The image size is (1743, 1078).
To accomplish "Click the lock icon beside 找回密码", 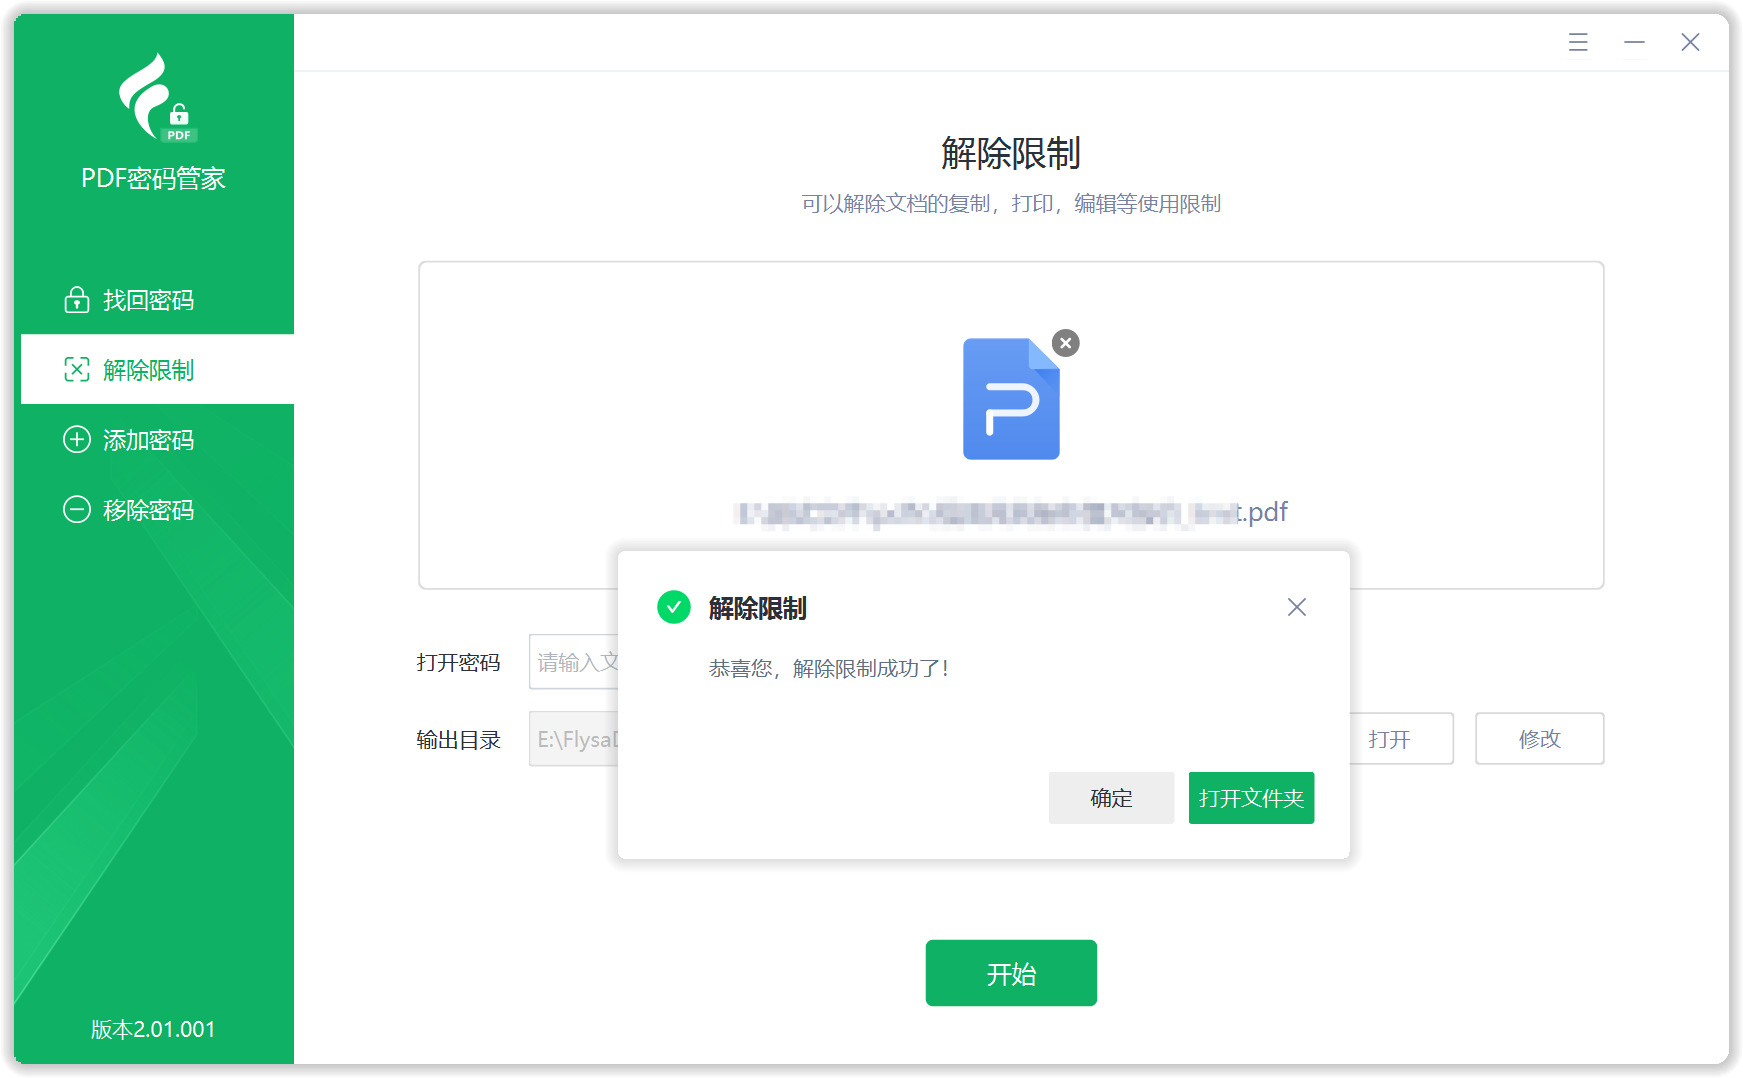I will [x=77, y=300].
